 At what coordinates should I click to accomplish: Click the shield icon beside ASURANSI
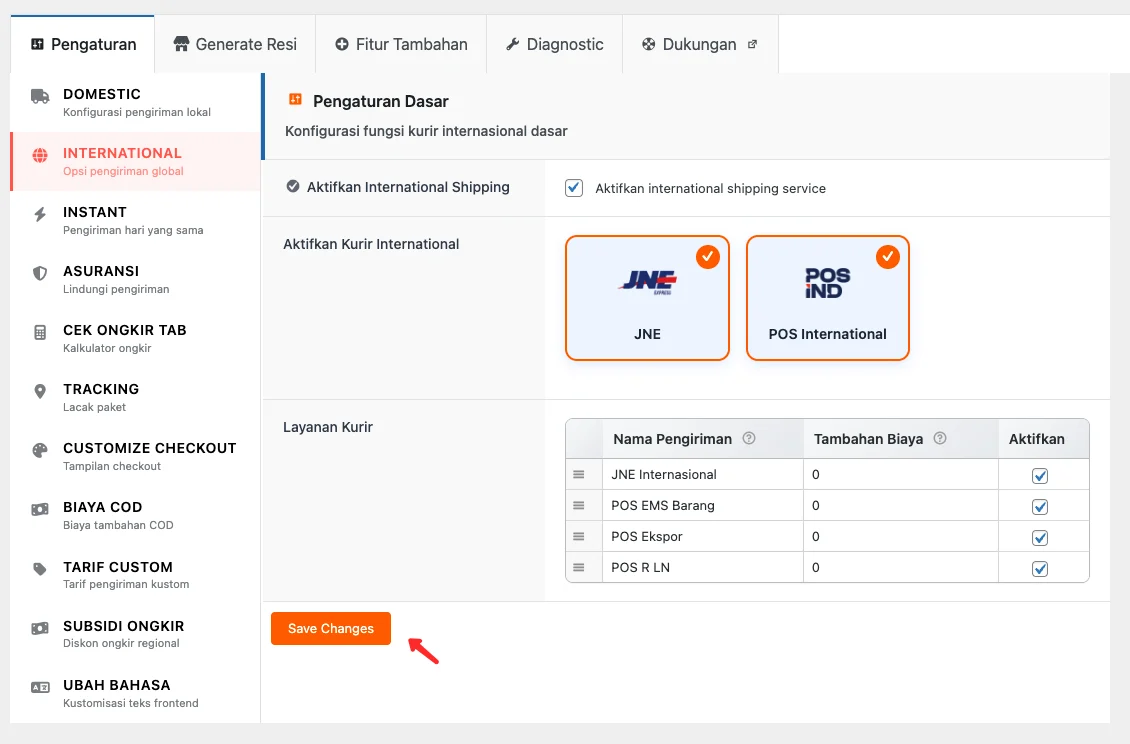pyautogui.click(x=40, y=271)
